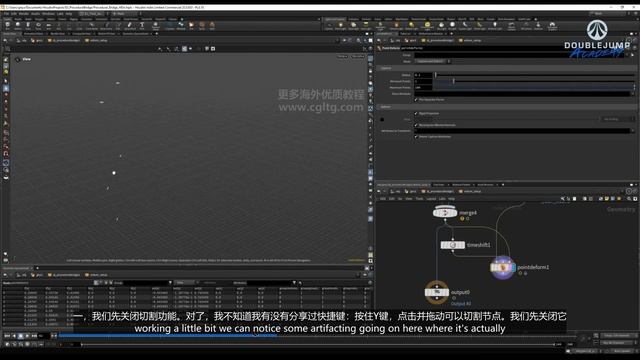Open the Mode dropdown in Point Deform parameters
Viewport: 640px width, 360px height.
coord(433,61)
